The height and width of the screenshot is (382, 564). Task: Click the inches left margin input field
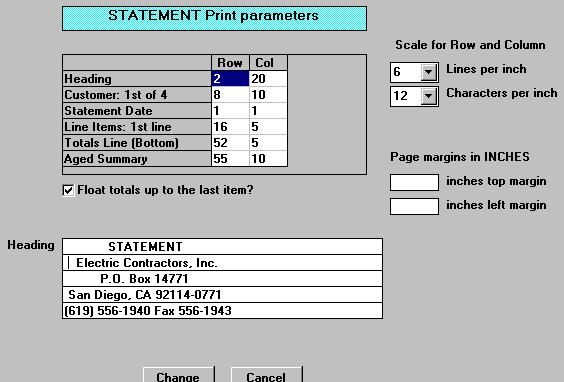click(x=414, y=206)
